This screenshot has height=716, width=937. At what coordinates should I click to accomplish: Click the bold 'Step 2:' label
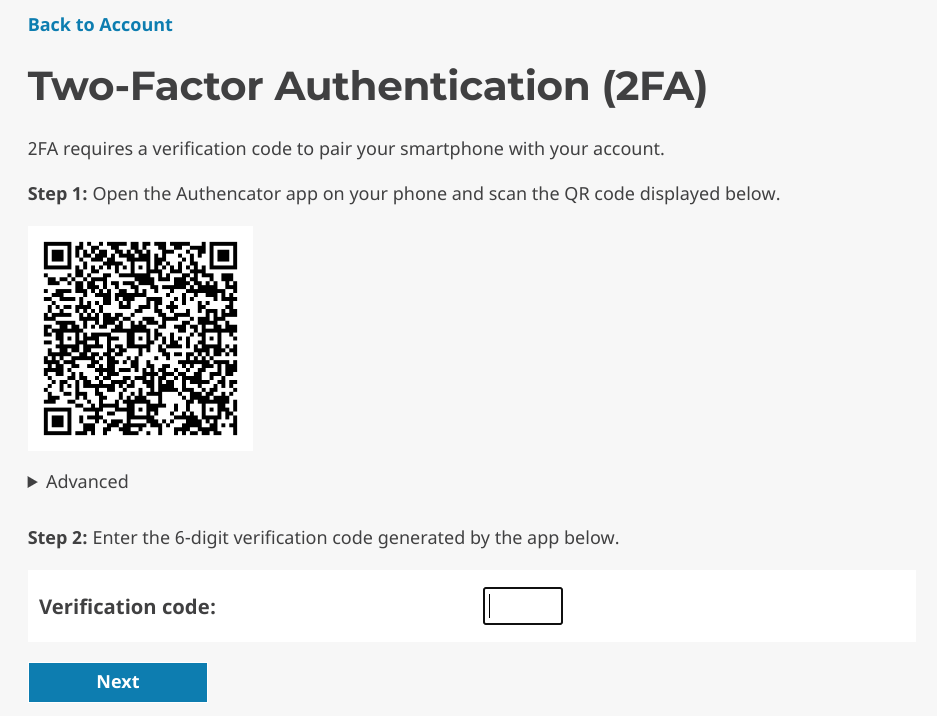pyautogui.click(x=57, y=538)
